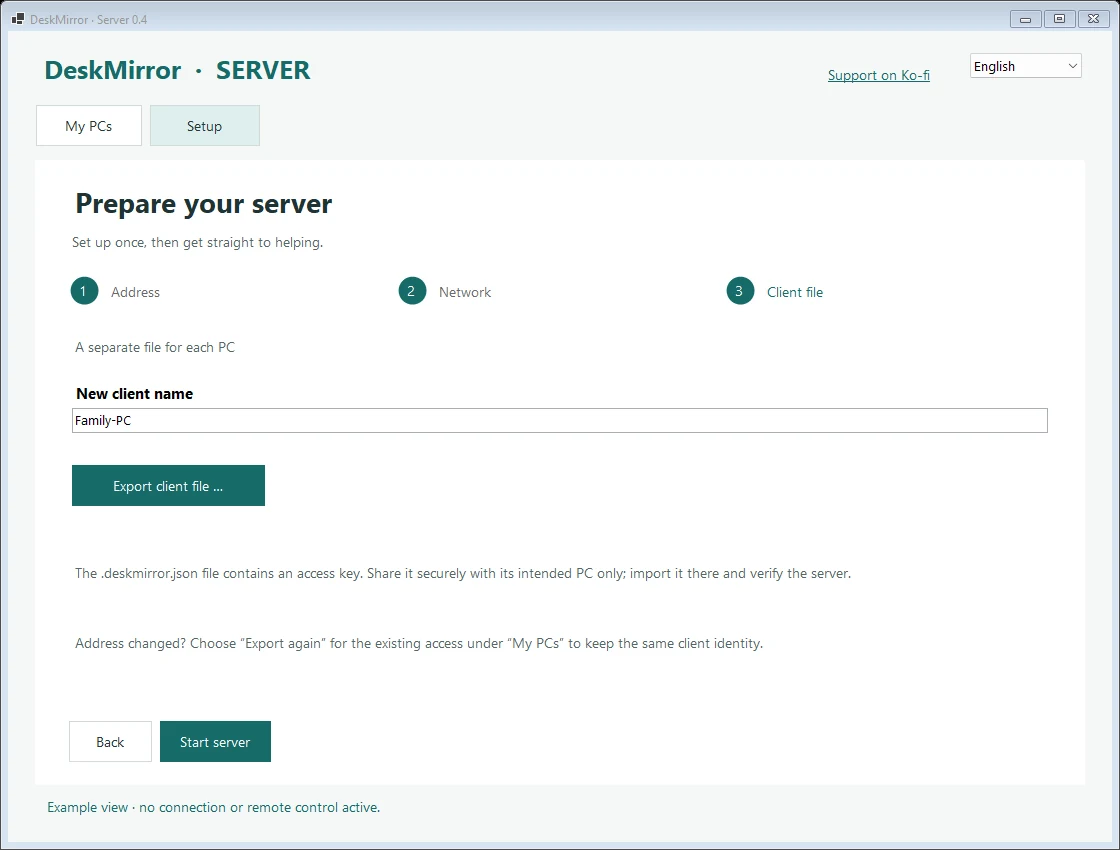Screen dimensions: 1120x850
Task: Focus the New client name field
Action: pyautogui.click(x=559, y=421)
